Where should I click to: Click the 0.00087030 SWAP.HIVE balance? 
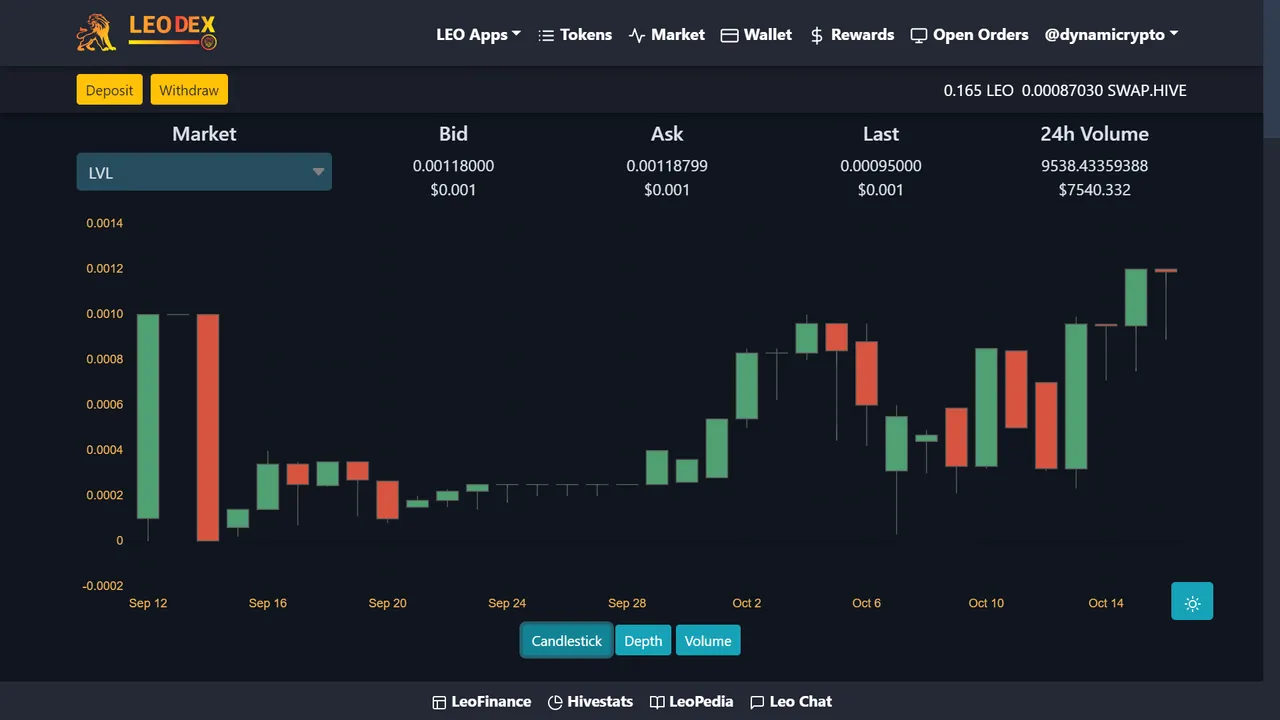coord(1103,90)
